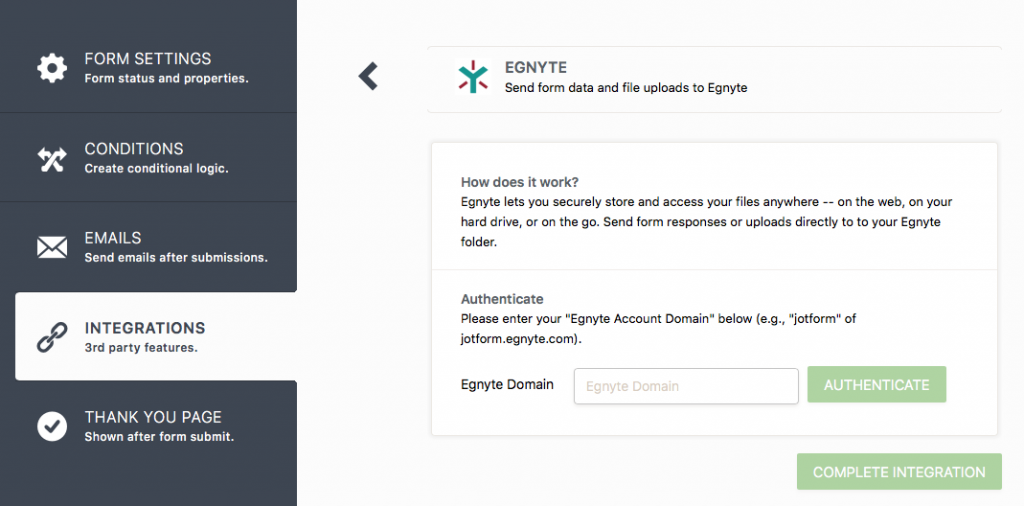Select the Integrations tab label
This screenshot has height=506, width=1024.
(x=145, y=328)
